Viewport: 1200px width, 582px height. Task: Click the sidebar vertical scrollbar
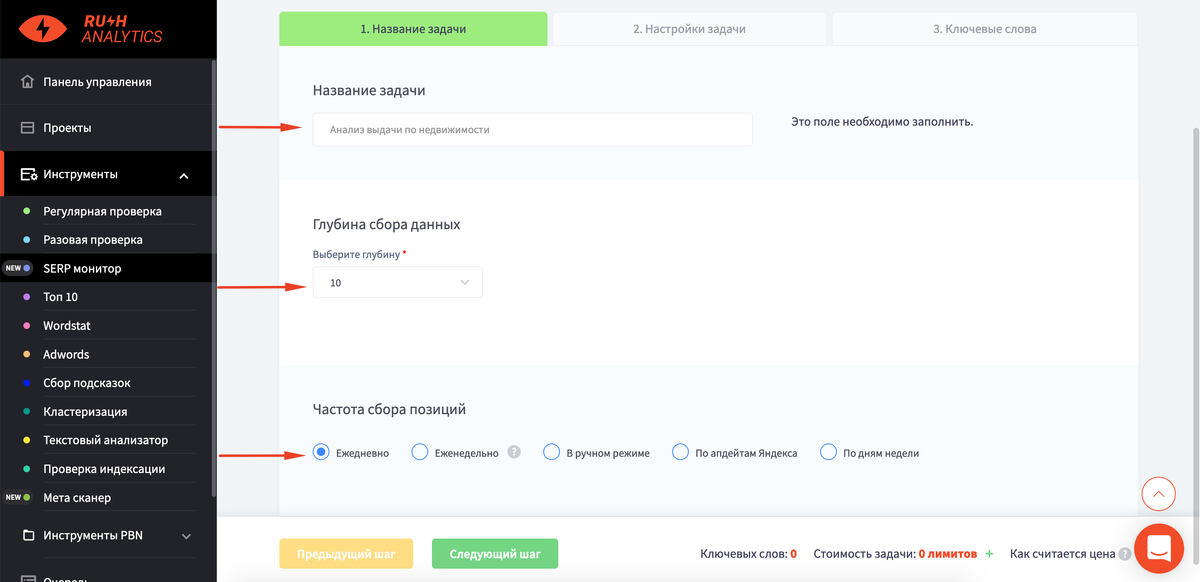point(214,277)
